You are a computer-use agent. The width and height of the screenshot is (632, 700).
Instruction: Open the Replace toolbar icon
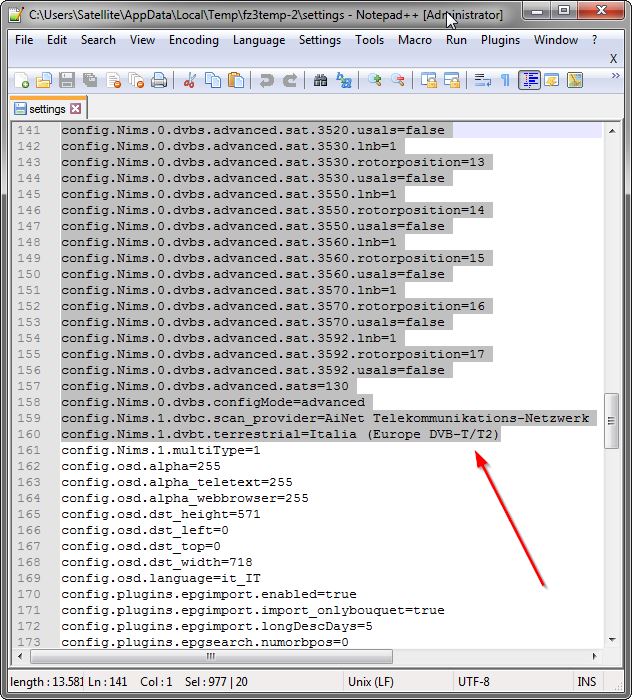(344, 80)
